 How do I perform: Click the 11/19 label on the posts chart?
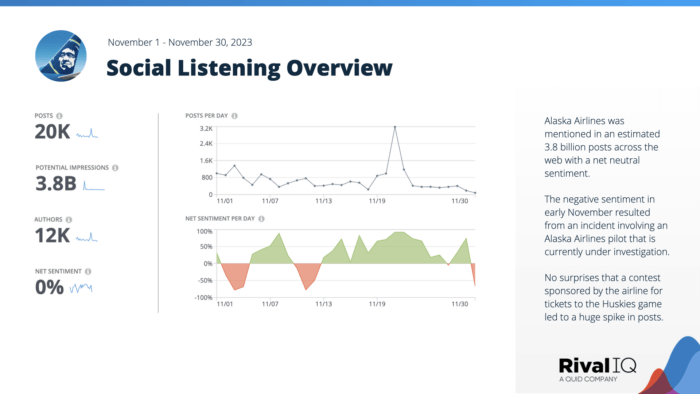click(x=377, y=201)
